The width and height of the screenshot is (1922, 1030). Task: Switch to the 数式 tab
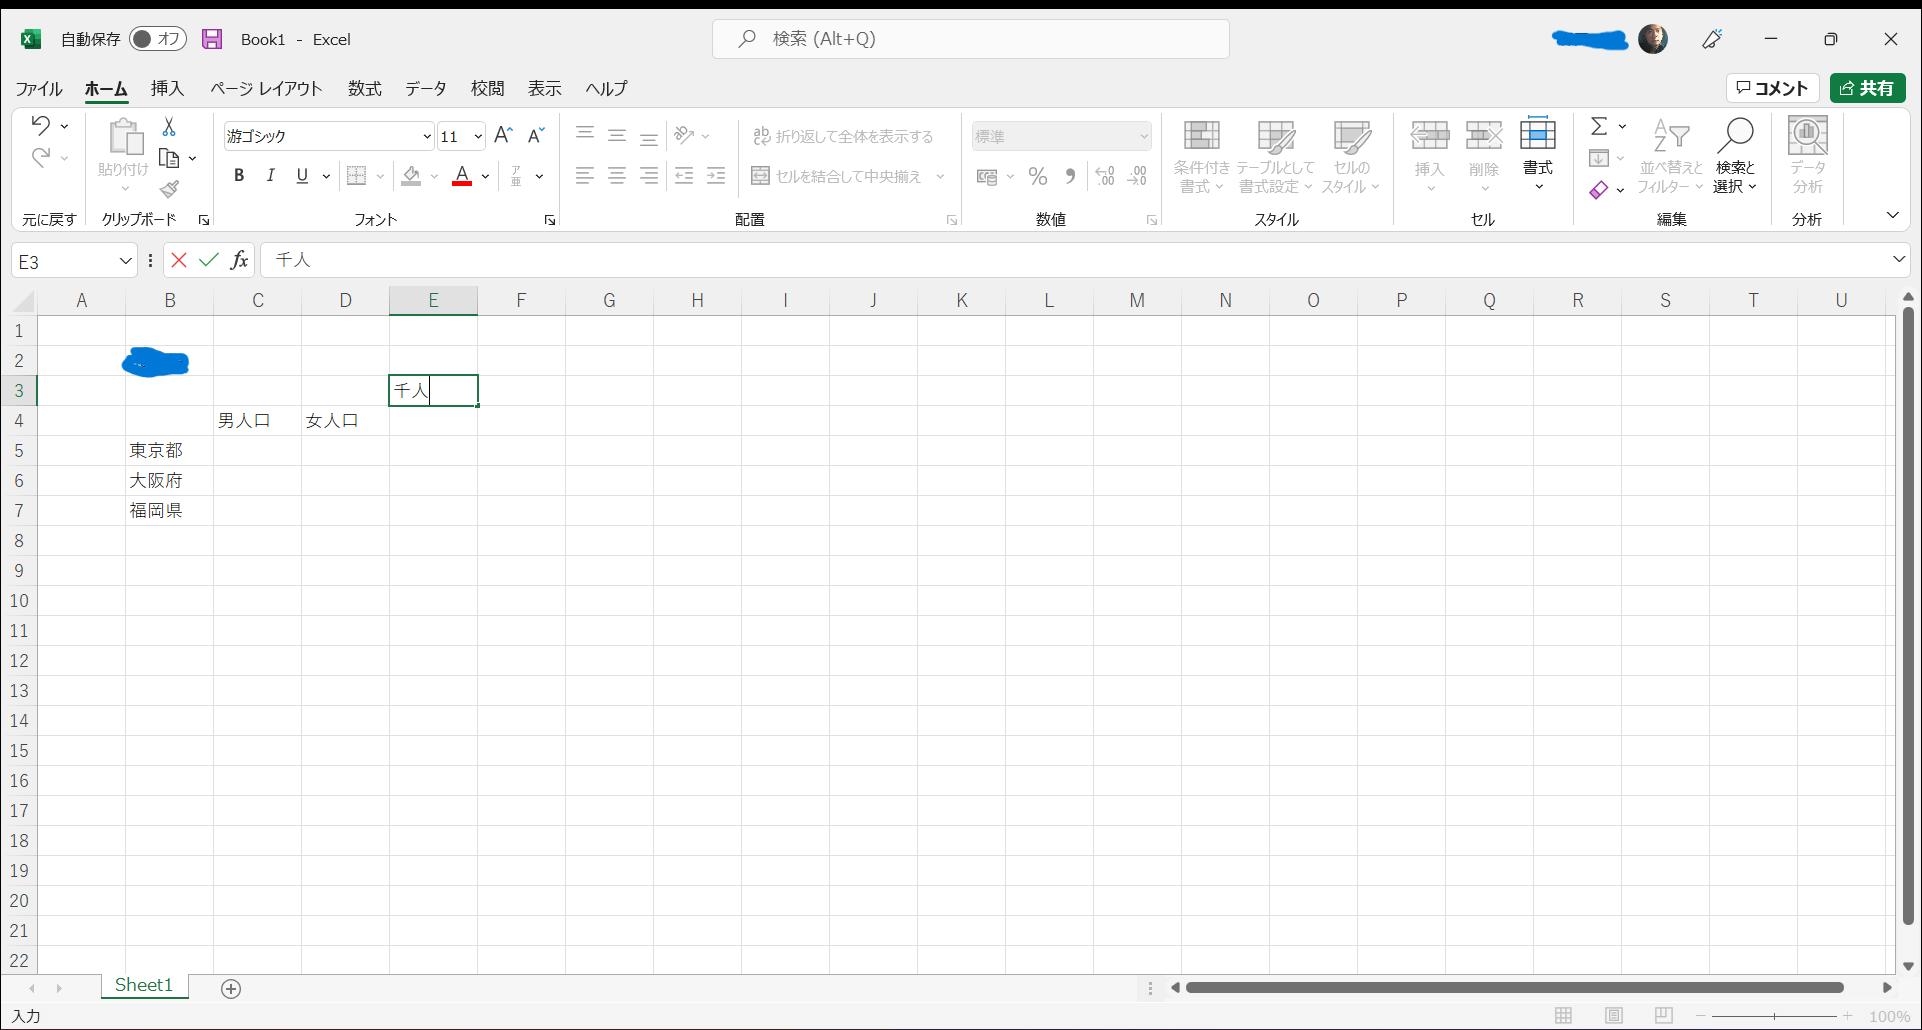coord(364,89)
